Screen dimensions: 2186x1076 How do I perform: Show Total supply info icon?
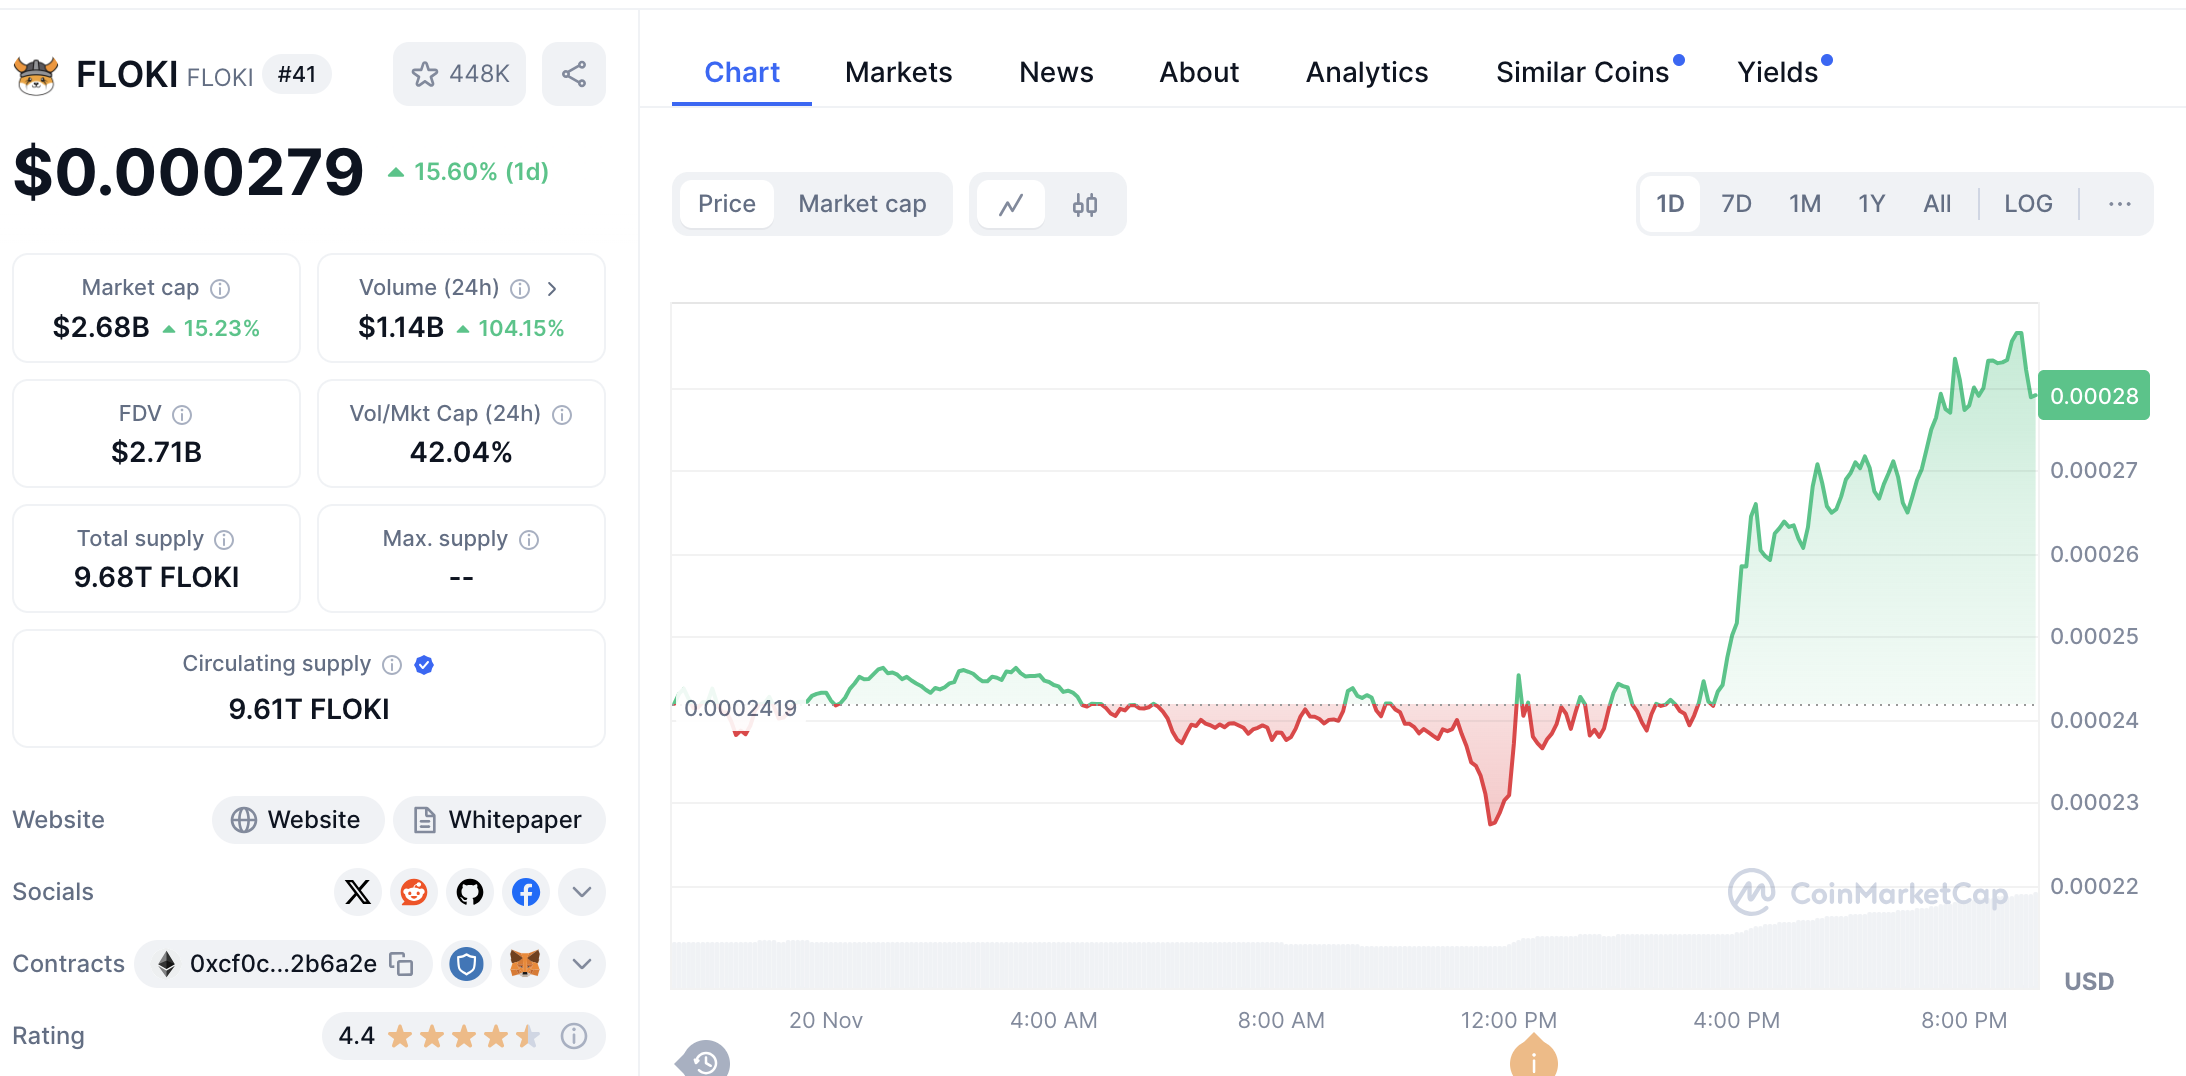click(x=224, y=540)
